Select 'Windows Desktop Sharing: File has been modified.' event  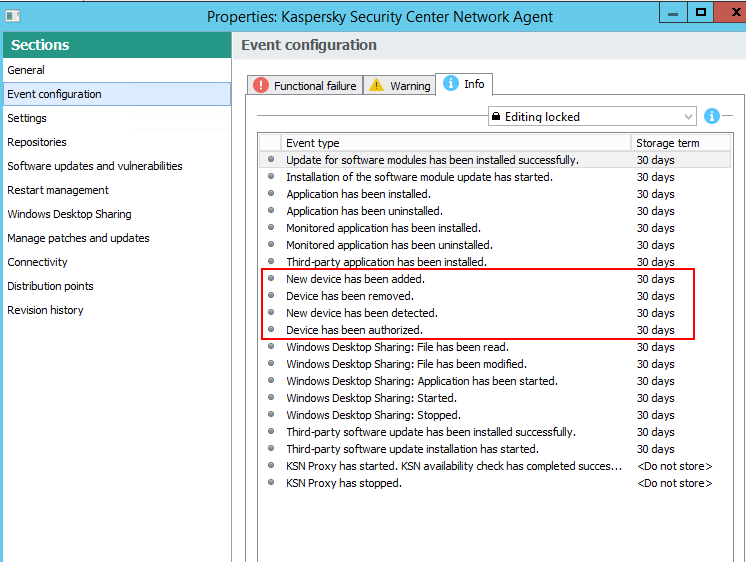point(495,364)
